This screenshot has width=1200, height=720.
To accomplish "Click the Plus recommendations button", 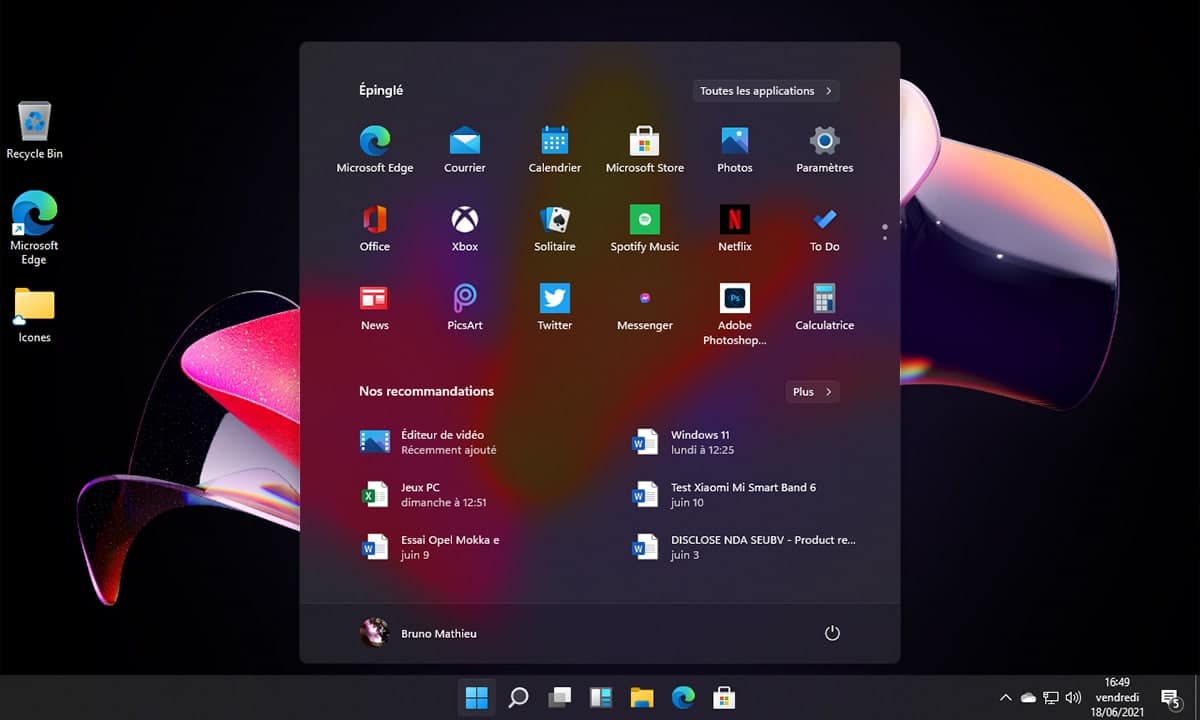I will coord(812,392).
